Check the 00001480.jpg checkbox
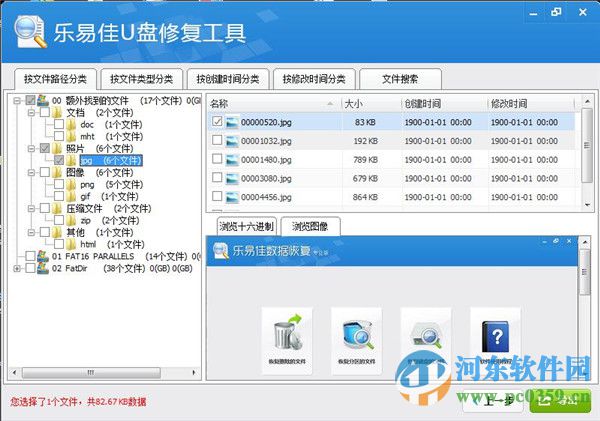600x421 pixels. [x=217, y=158]
